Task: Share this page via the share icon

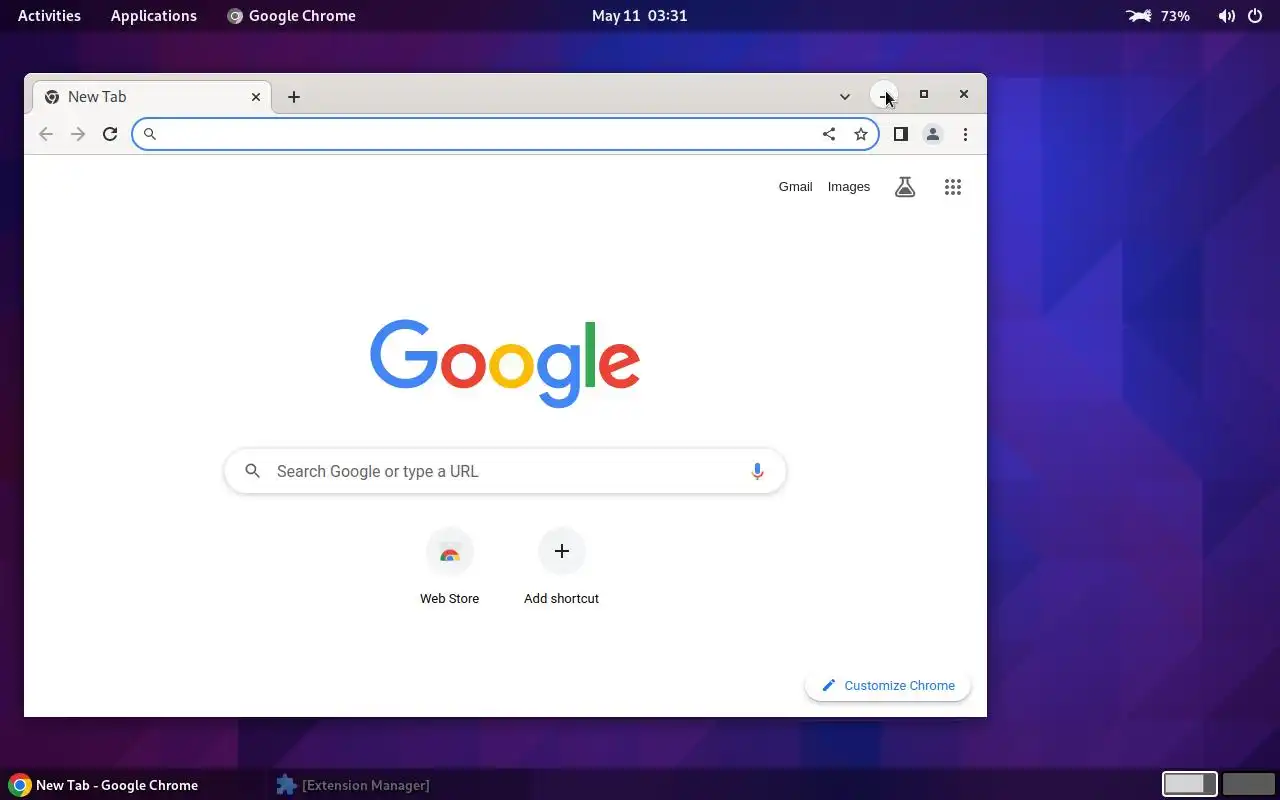Action: click(x=829, y=134)
